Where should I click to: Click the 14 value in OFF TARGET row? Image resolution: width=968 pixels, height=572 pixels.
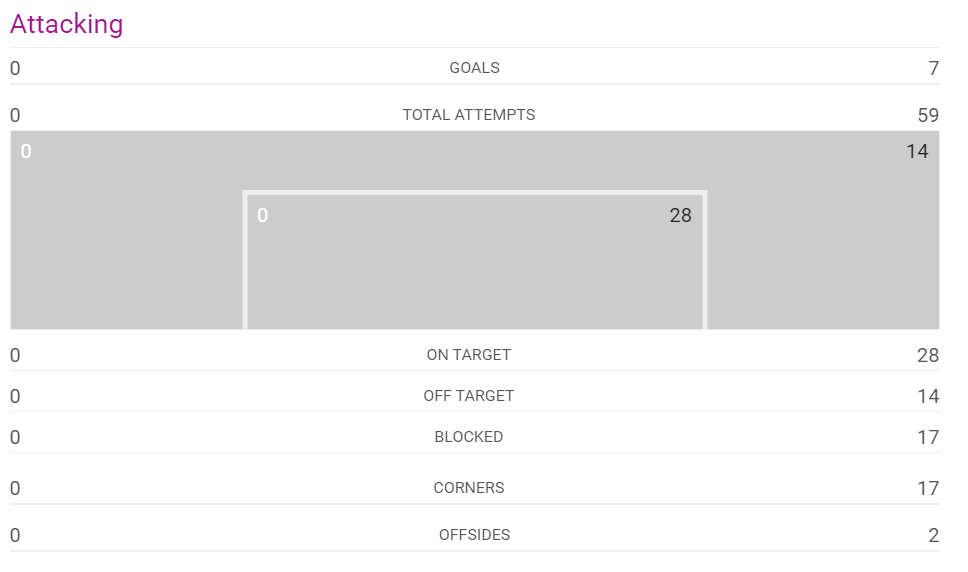(x=927, y=396)
